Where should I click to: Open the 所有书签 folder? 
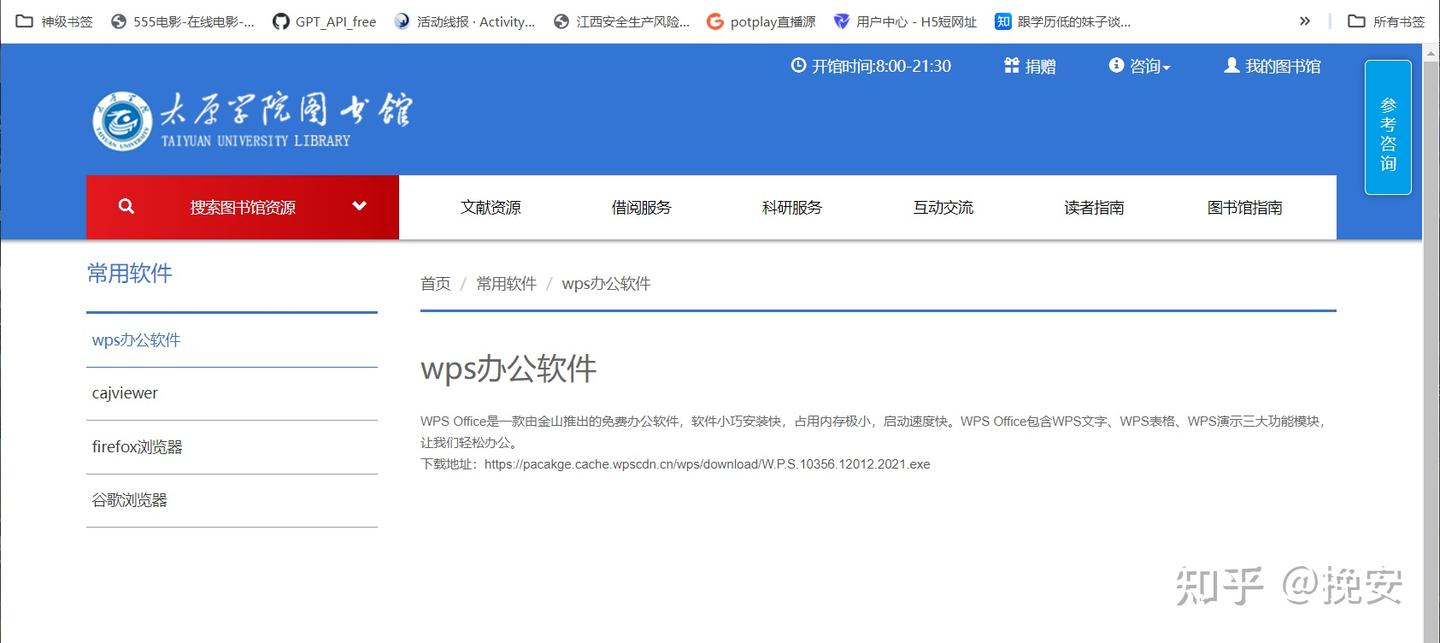coord(1386,21)
